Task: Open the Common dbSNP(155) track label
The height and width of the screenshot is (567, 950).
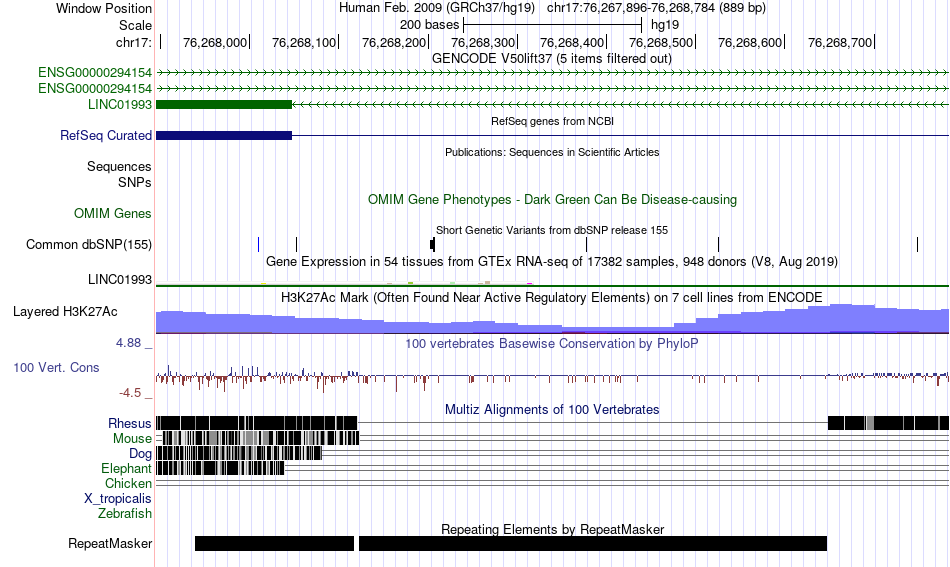Action: [89, 244]
